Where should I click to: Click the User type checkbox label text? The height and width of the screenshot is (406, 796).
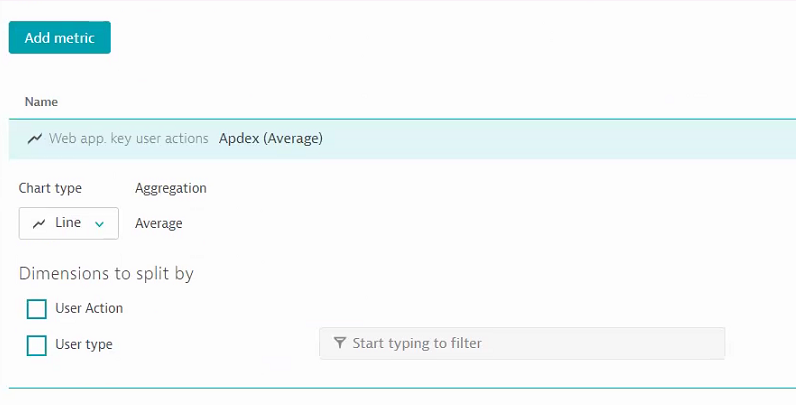point(84,345)
